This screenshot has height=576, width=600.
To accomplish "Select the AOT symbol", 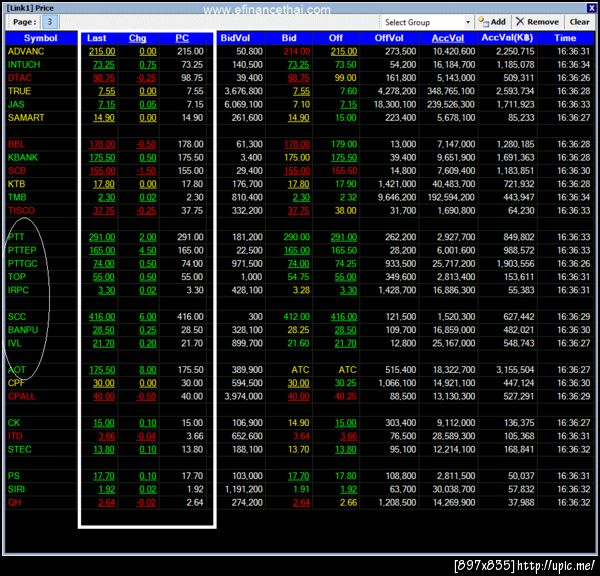I will click(17, 370).
